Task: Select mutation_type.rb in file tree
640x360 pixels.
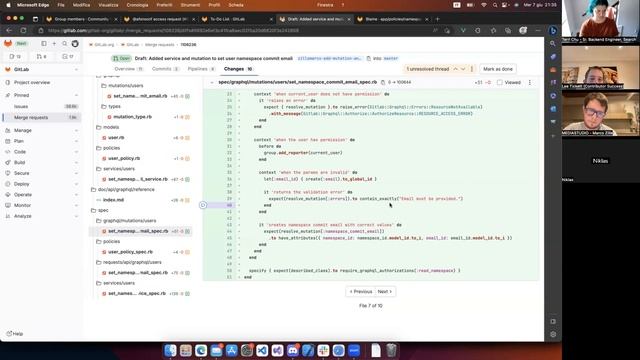Action: pyautogui.click(x=132, y=117)
